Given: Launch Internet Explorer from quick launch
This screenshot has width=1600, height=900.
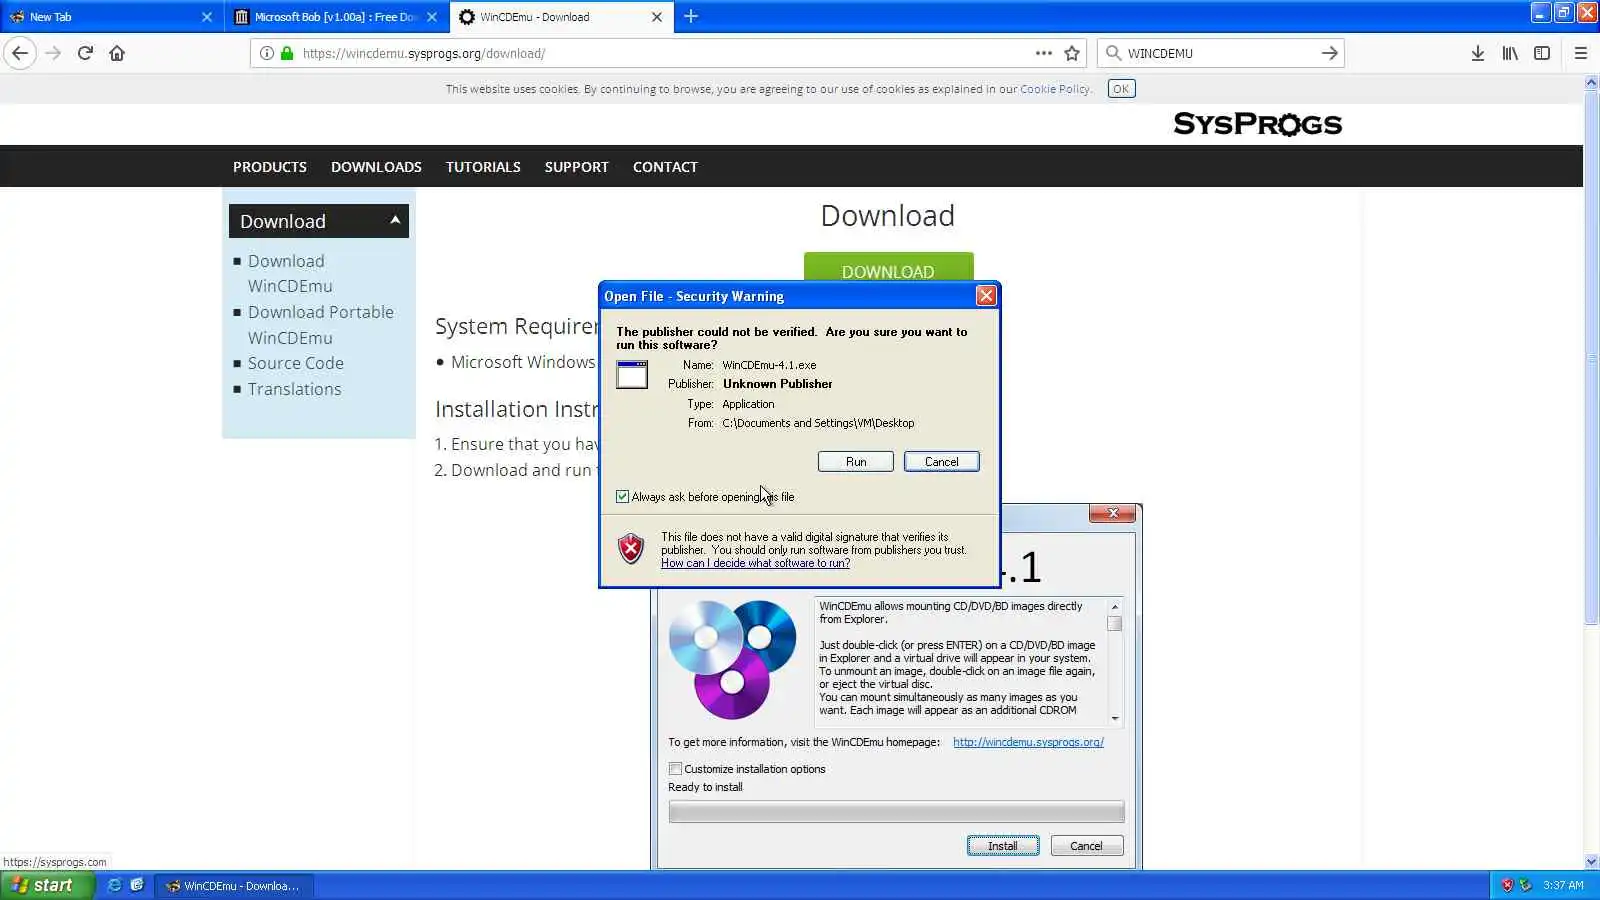Looking at the screenshot, I should point(114,885).
